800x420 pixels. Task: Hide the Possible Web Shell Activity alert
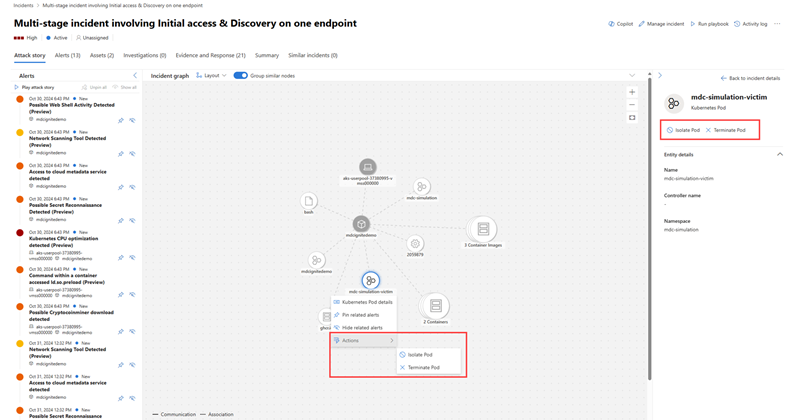click(132, 120)
